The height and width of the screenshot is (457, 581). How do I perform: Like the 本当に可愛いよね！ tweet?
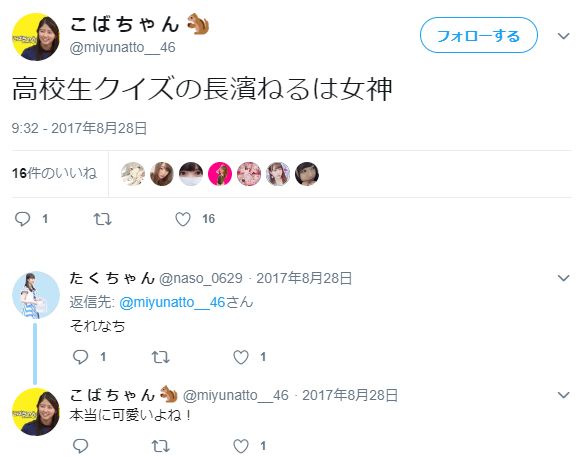[241, 446]
